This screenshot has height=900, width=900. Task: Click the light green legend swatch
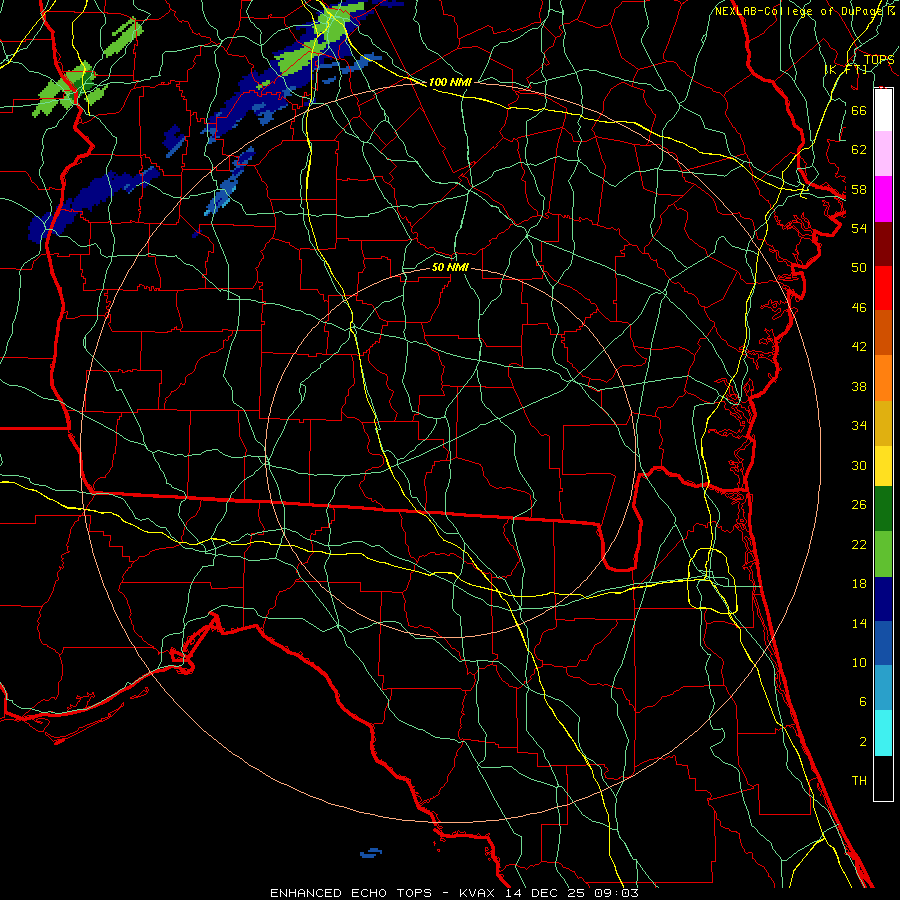[x=883, y=554]
